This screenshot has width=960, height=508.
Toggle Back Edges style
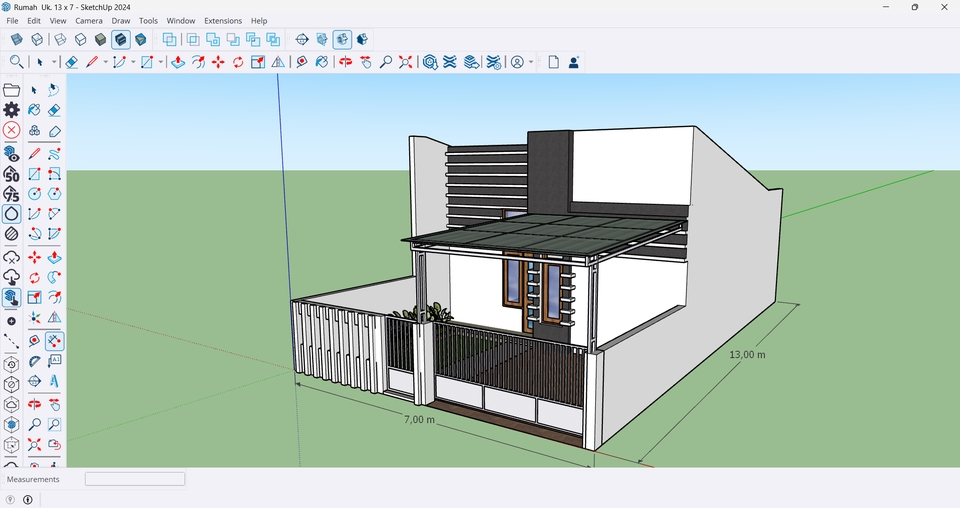(37, 40)
